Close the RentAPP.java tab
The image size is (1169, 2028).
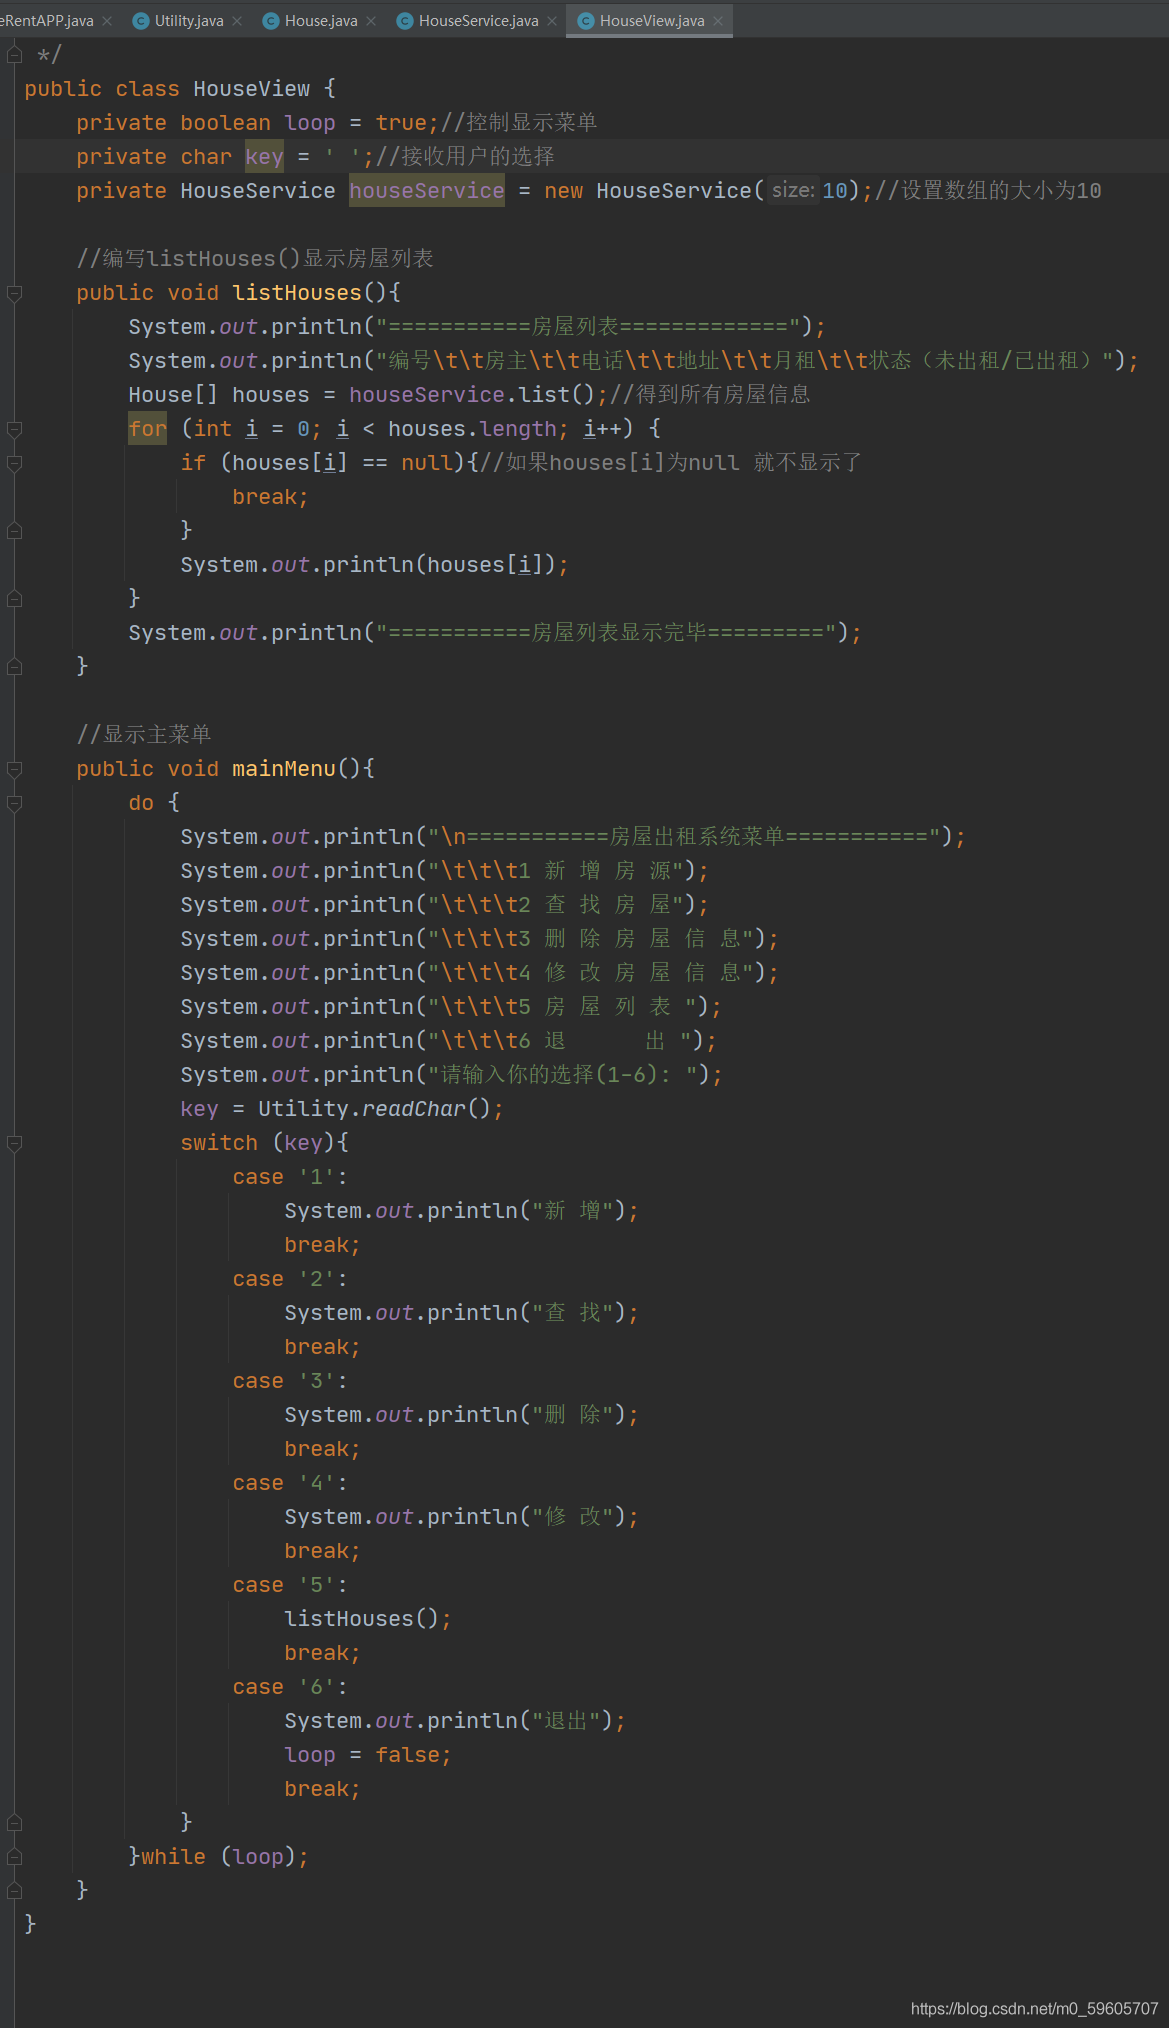pos(107,21)
